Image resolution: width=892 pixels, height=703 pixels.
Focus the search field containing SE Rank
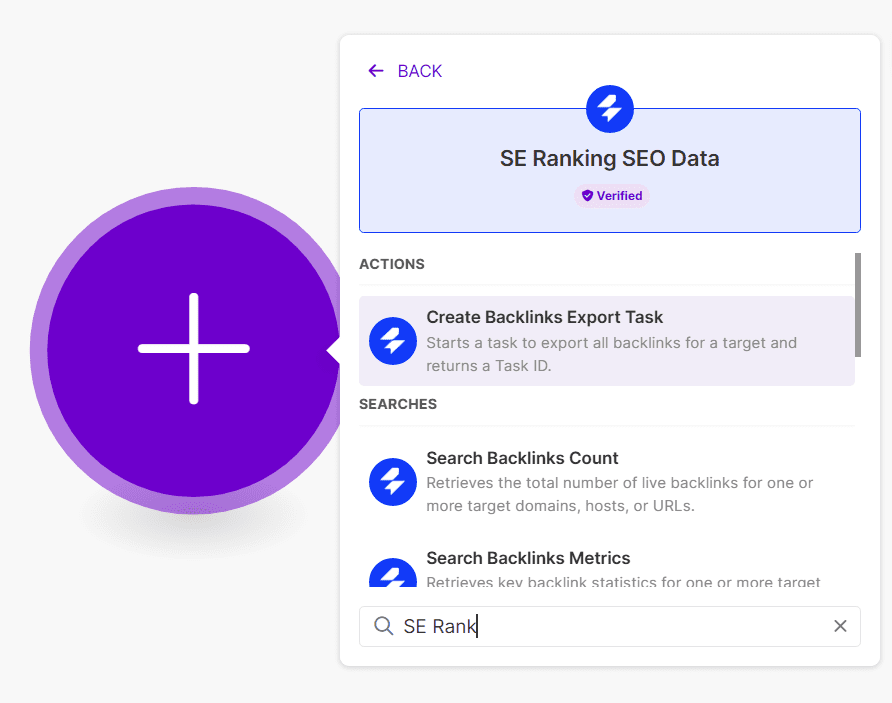pyautogui.click(x=610, y=626)
